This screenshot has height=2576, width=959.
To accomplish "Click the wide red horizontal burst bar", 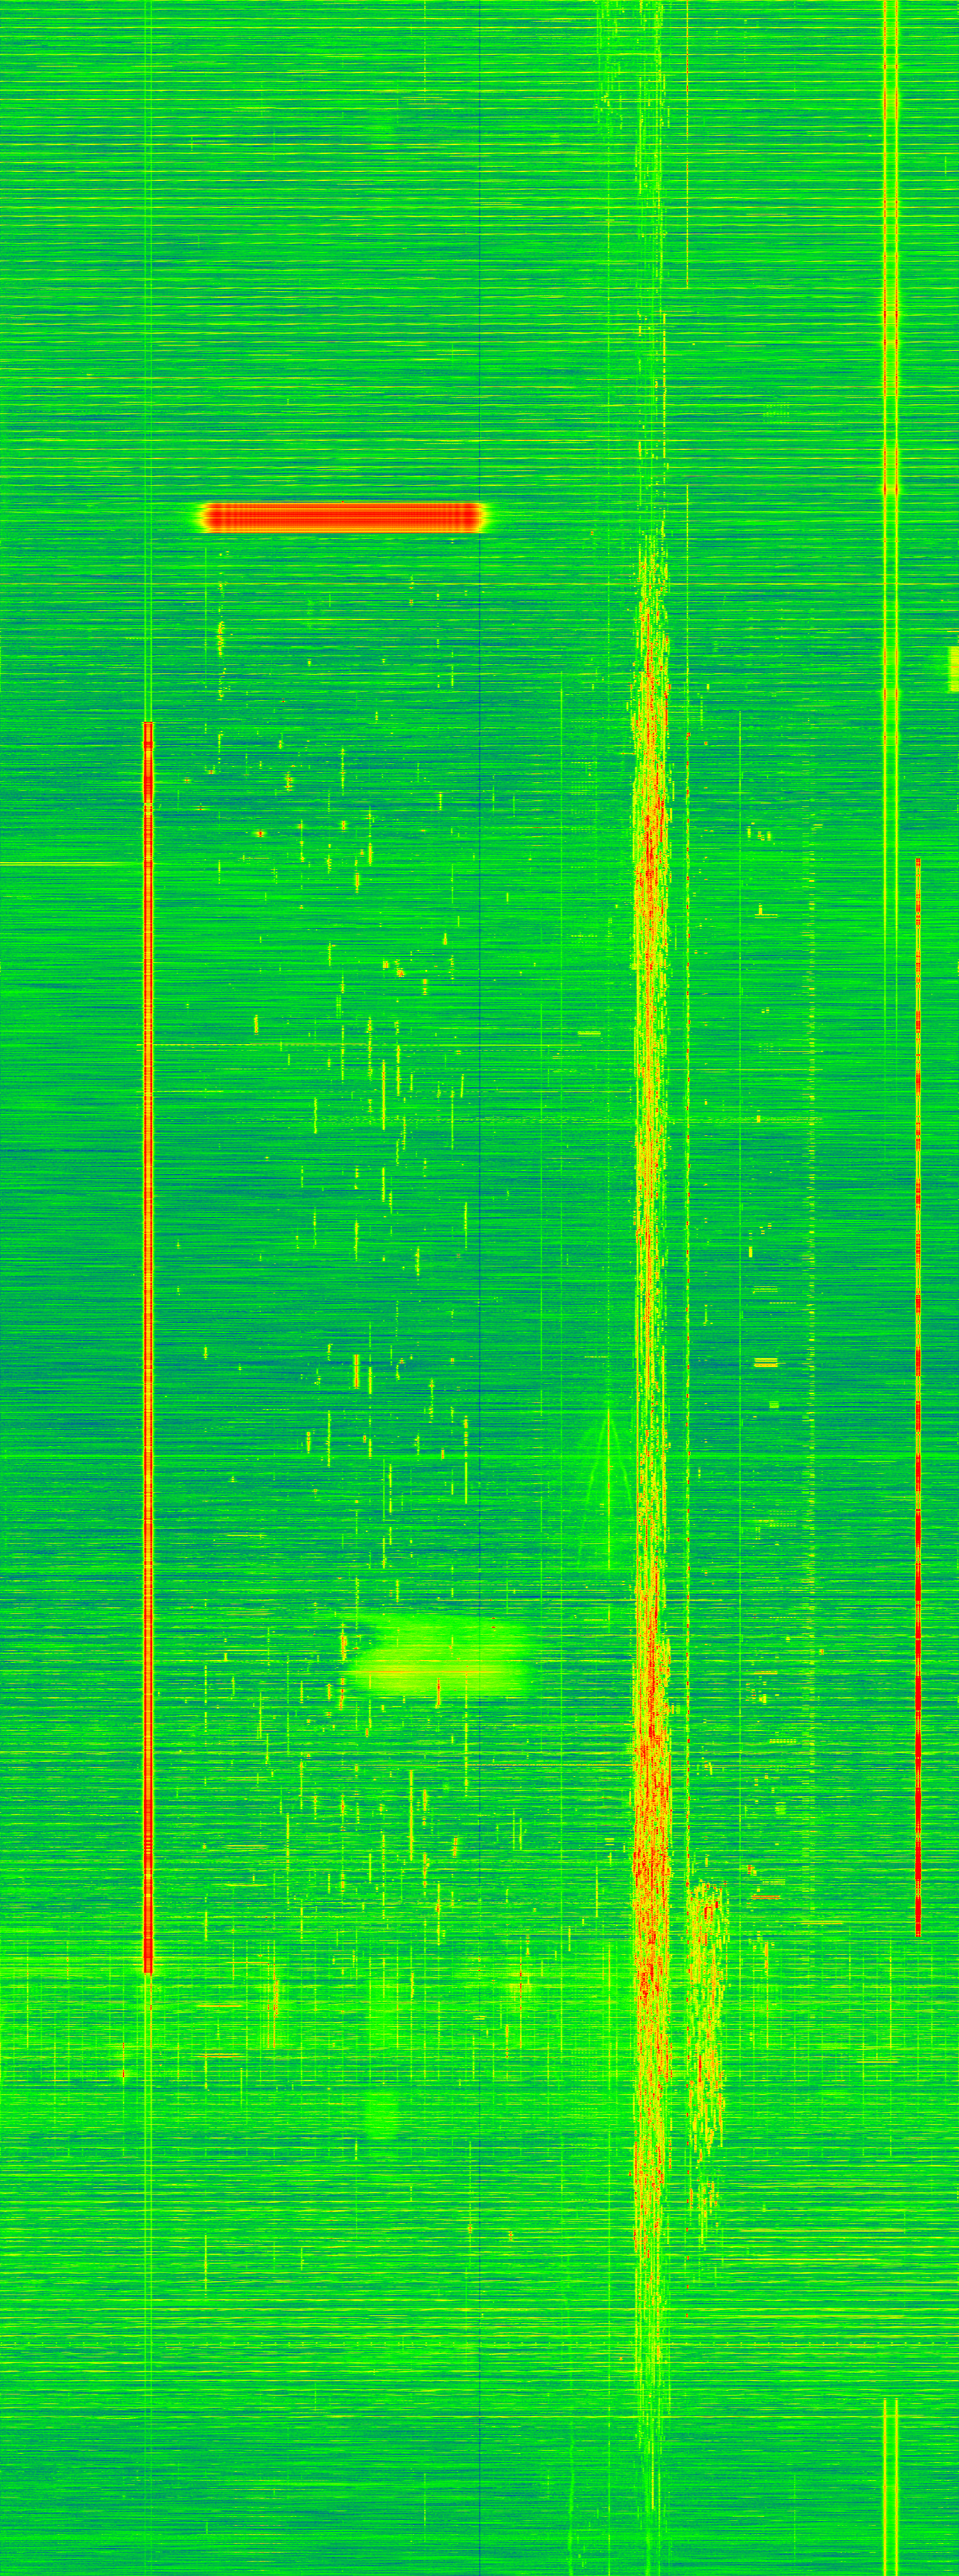I will (x=344, y=517).
